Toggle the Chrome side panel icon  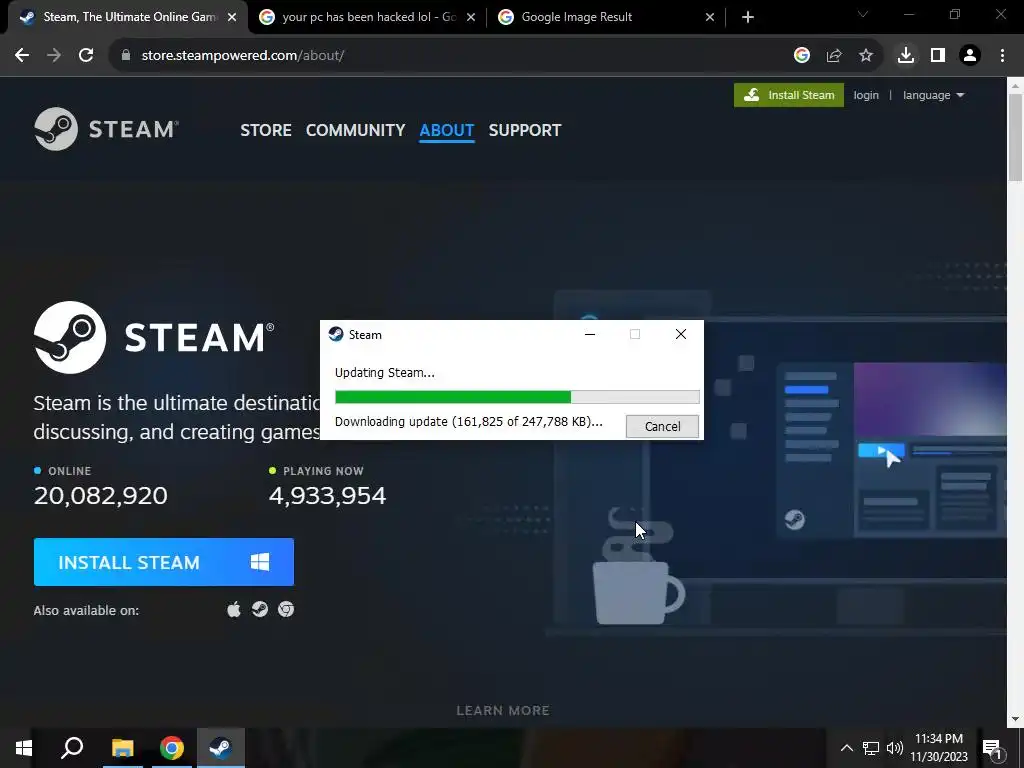click(938, 56)
